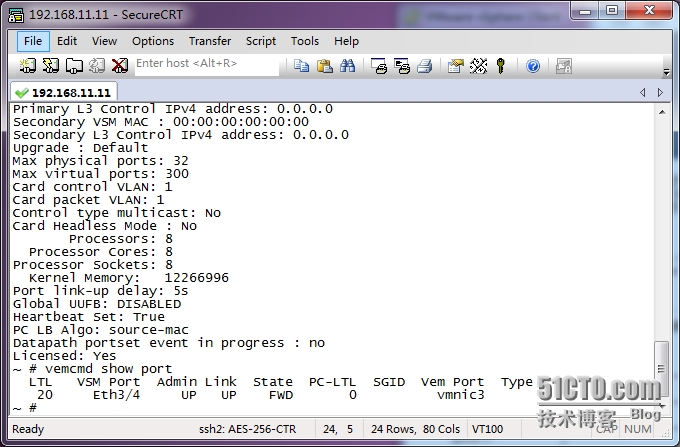Click ssh2: AES-256-CTR in status bar

click(247, 429)
